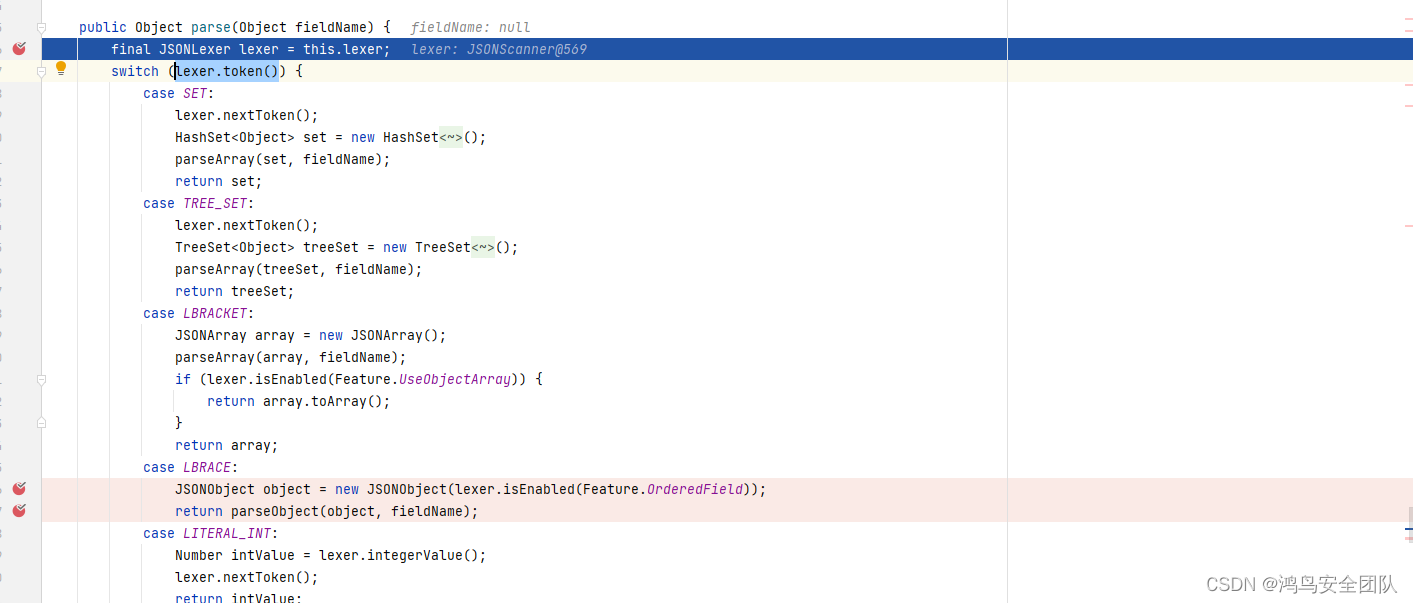This screenshot has height=603, width=1413.
Task: Expand folded generics in new TreeSet
Action: point(483,247)
